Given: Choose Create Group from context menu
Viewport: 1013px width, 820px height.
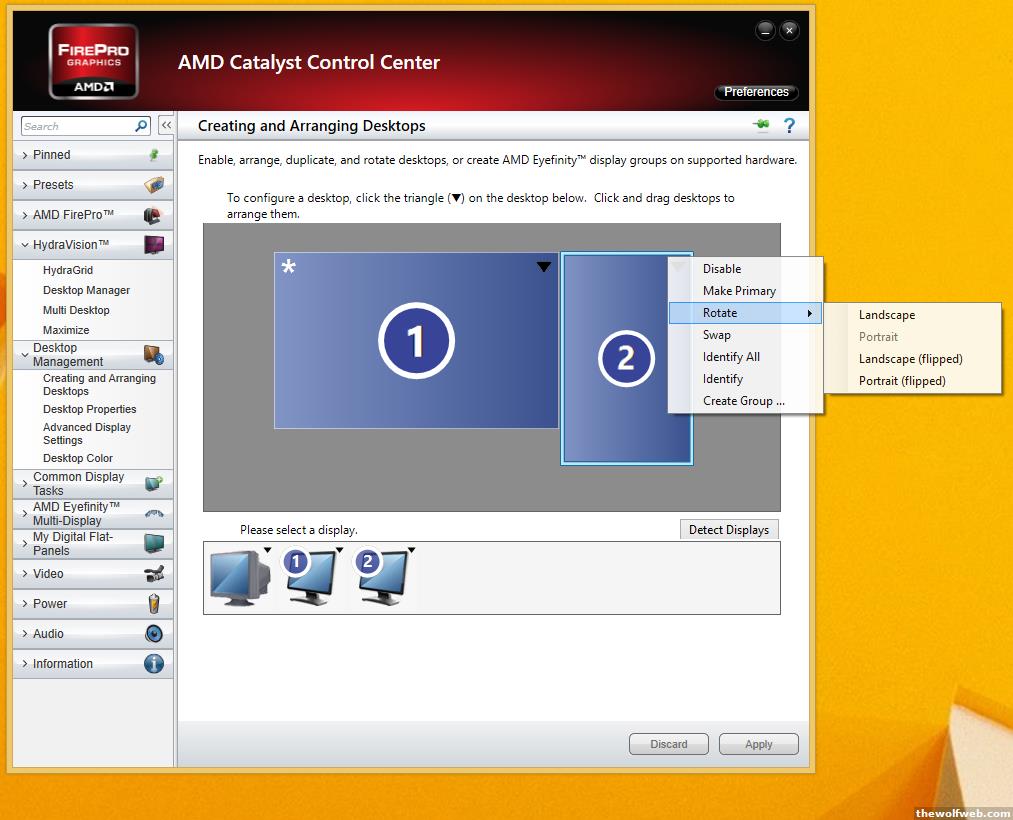Looking at the screenshot, I should coord(743,401).
